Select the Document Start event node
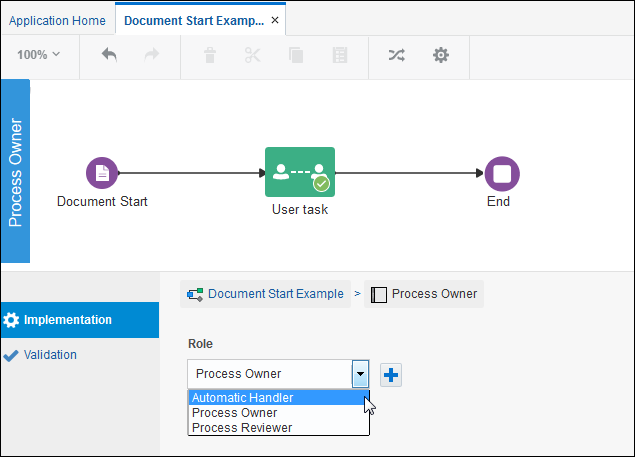The width and height of the screenshot is (635, 457). pos(102,173)
